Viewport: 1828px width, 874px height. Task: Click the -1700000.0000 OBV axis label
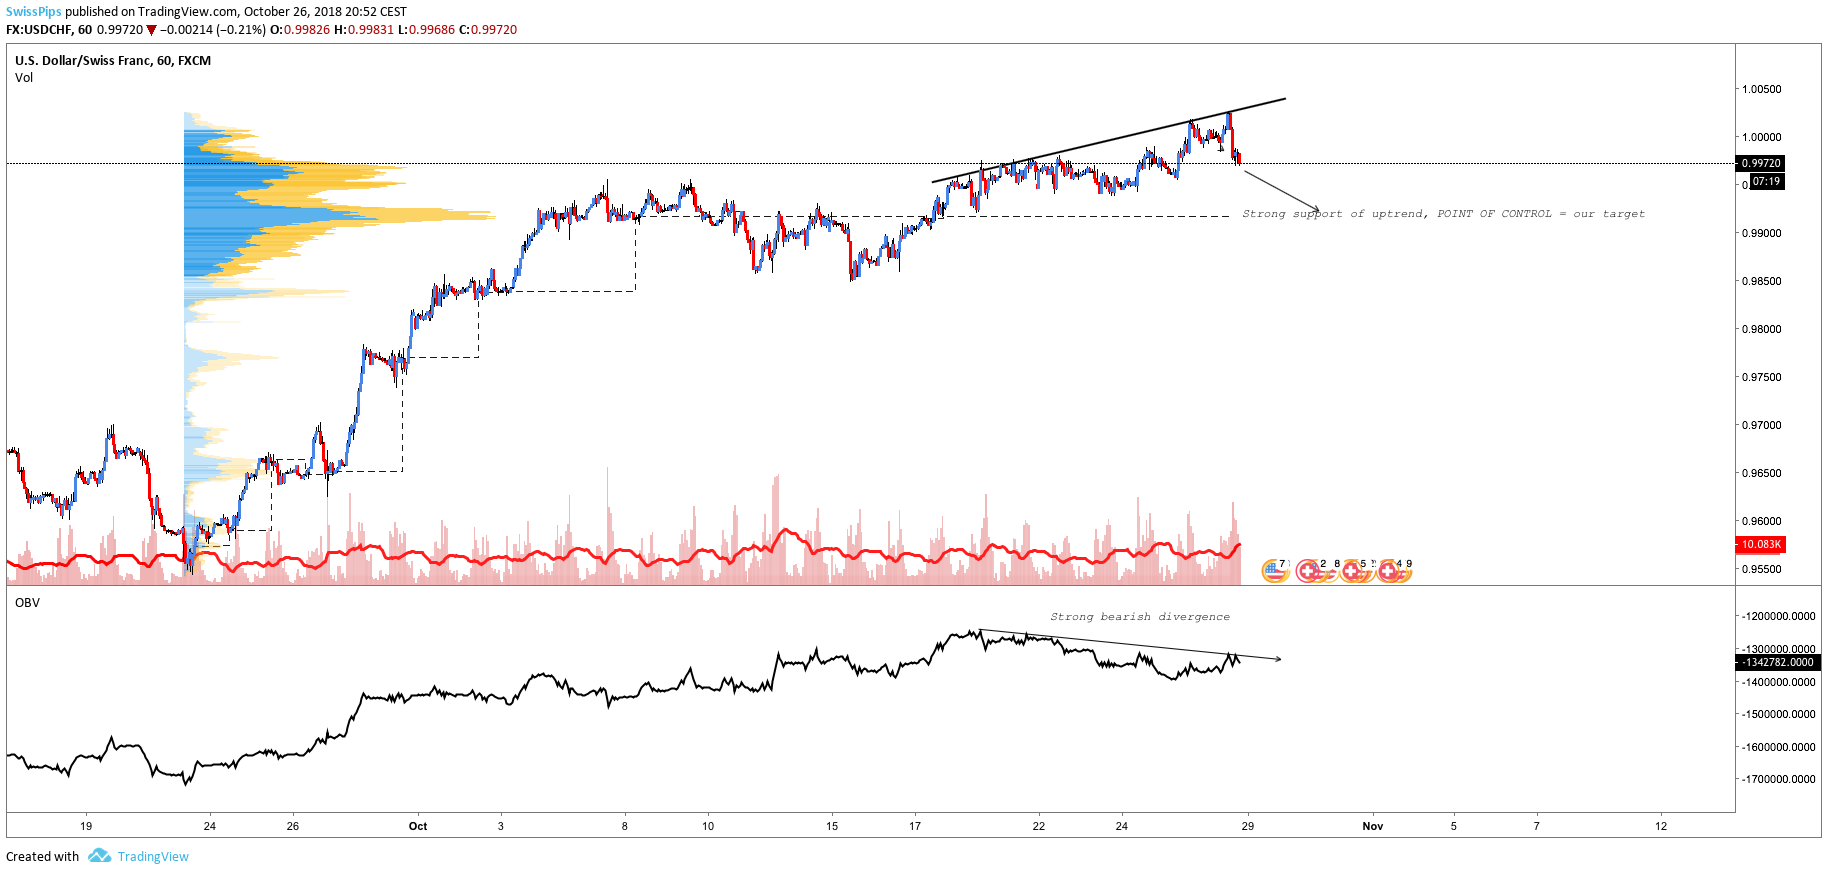[1778, 780]
